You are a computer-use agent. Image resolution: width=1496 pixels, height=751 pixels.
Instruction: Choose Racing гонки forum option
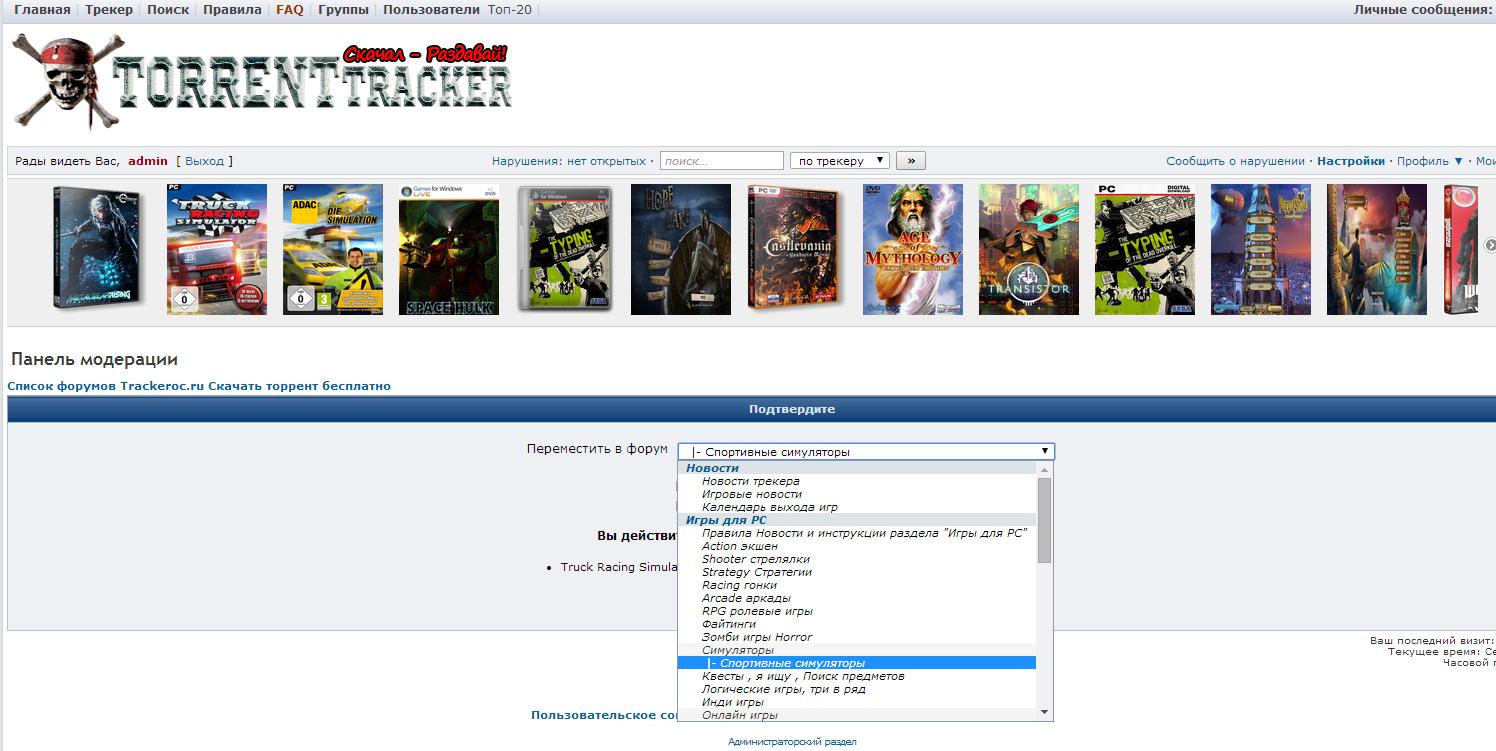click(x=739, y=585)
